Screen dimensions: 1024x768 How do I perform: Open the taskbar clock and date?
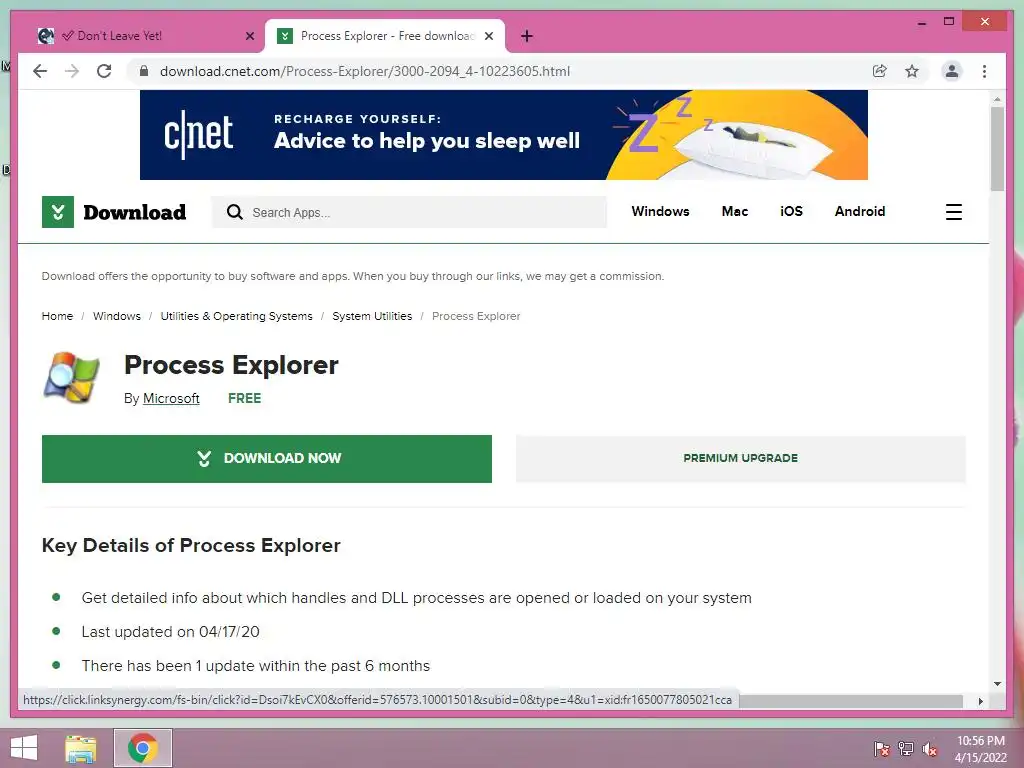coord(980,749)
